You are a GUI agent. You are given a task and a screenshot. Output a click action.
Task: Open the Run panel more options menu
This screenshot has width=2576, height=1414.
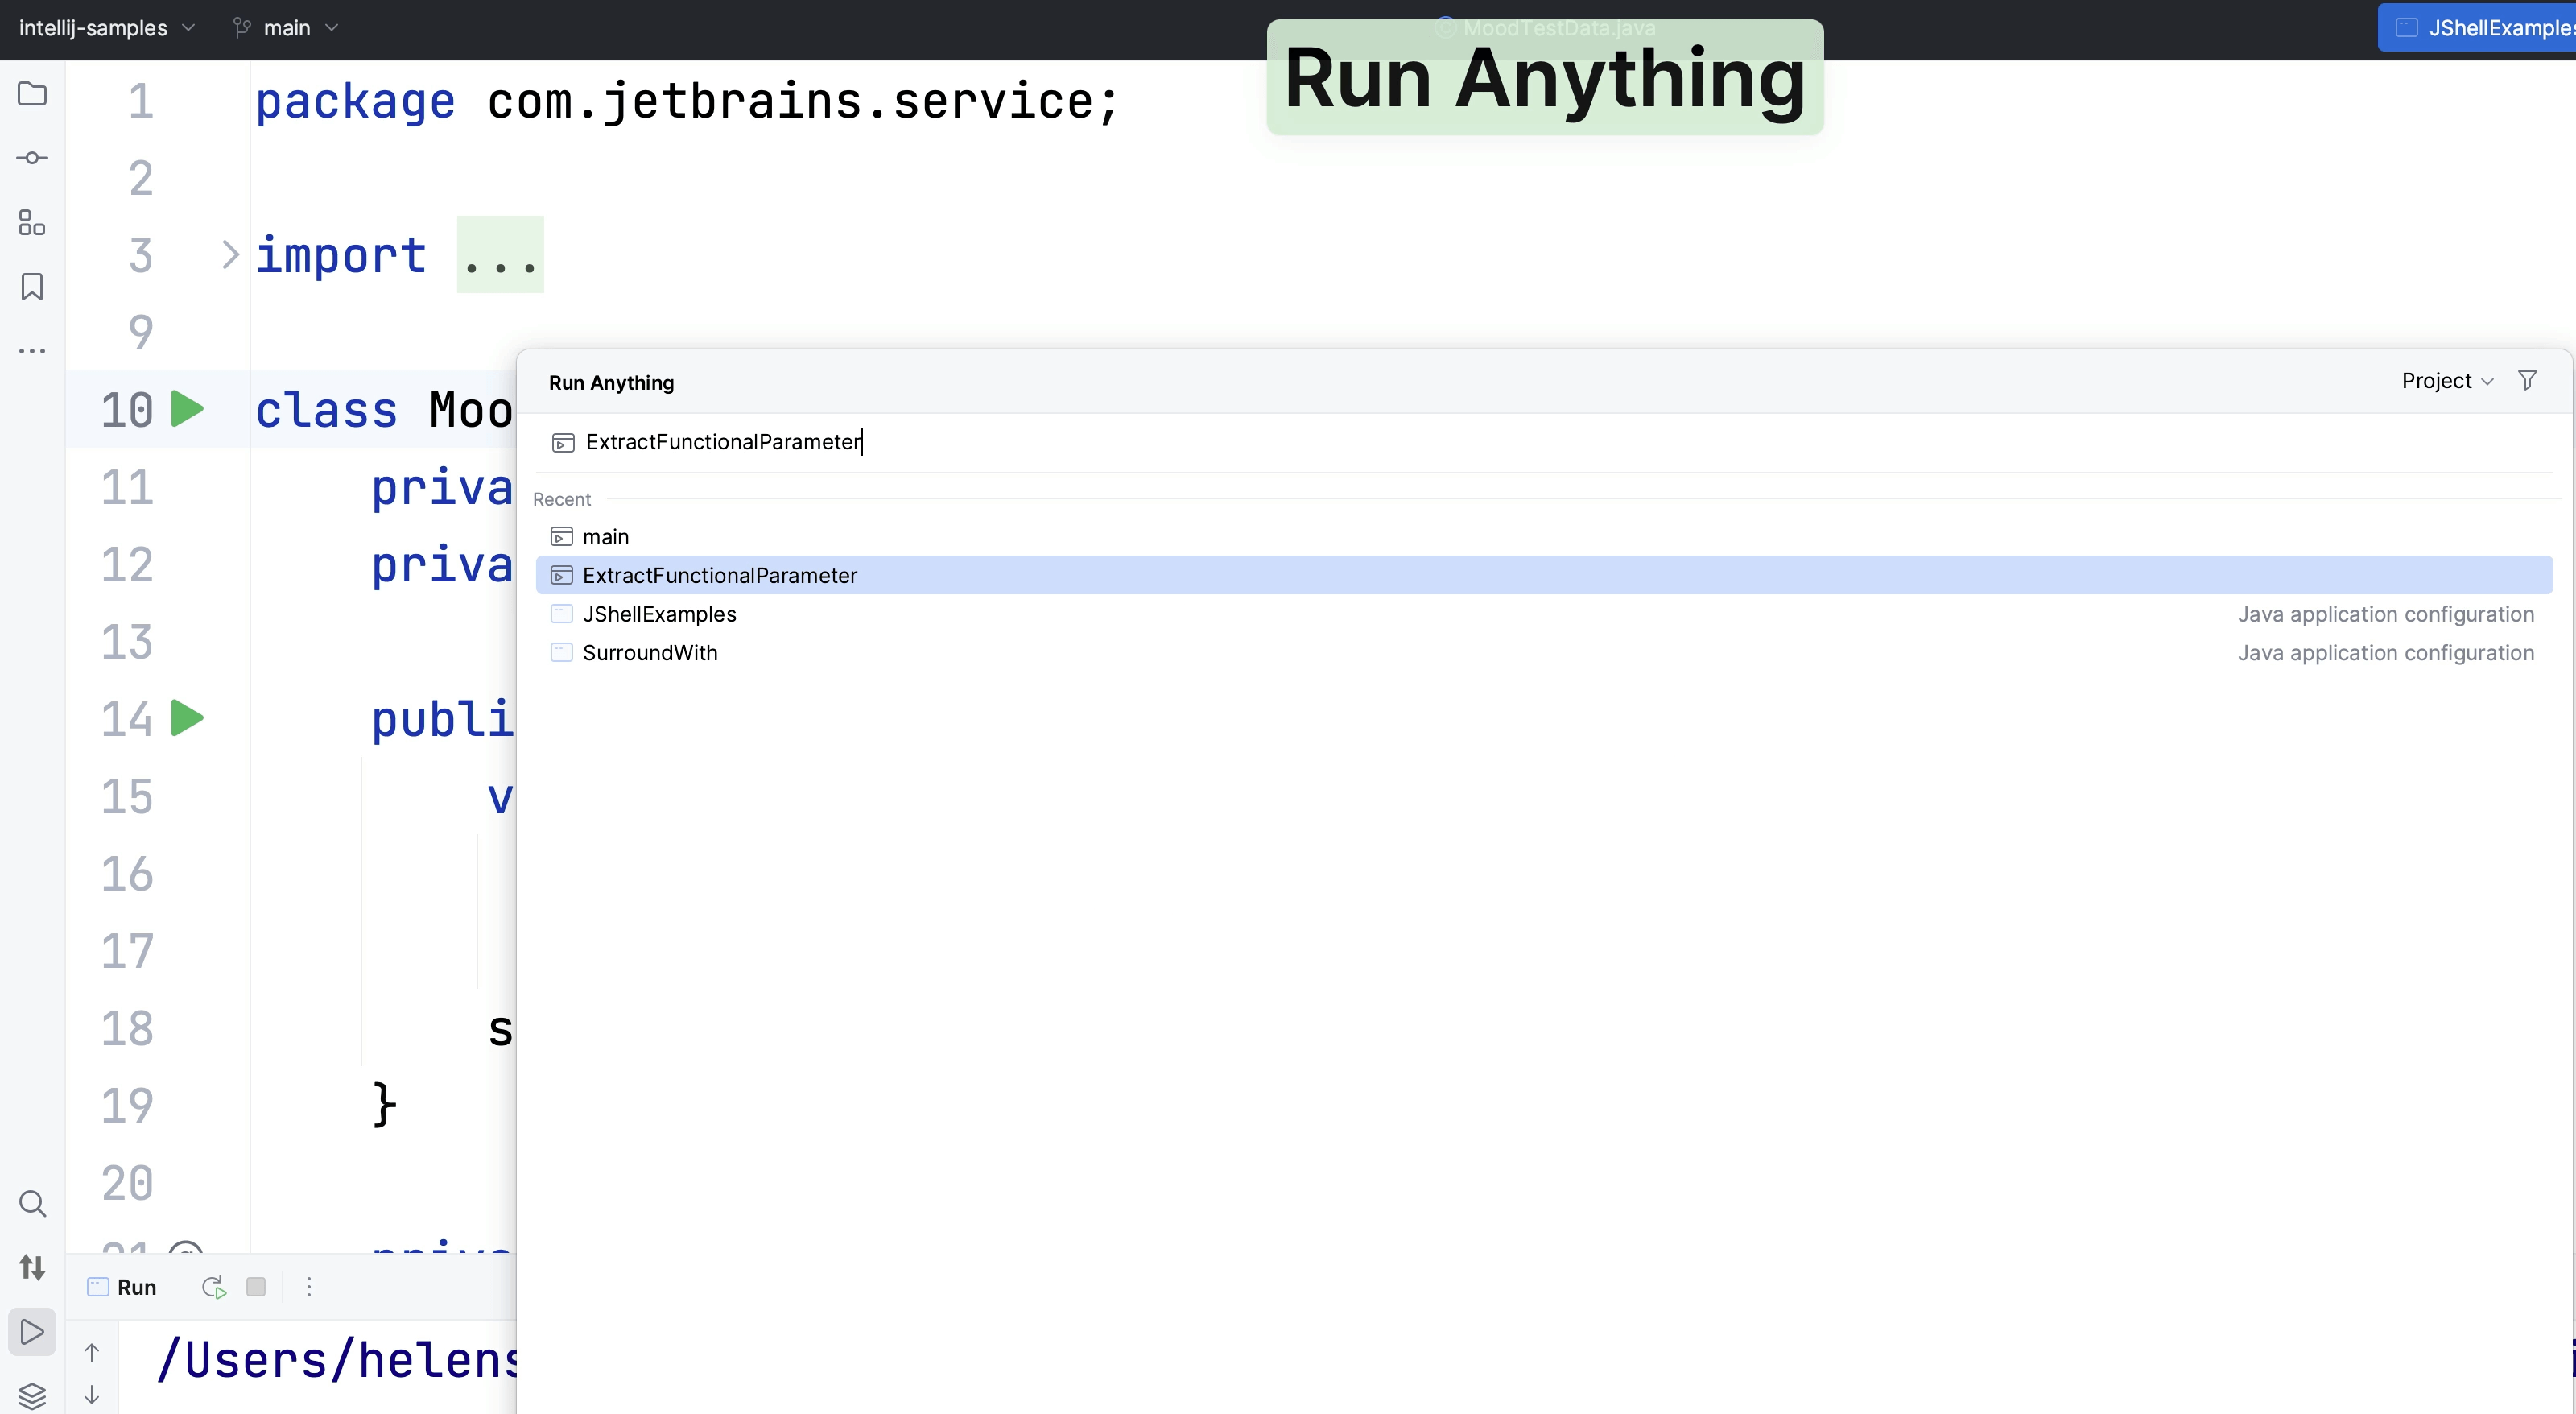pyautogui.click(x=308, y=1288)
